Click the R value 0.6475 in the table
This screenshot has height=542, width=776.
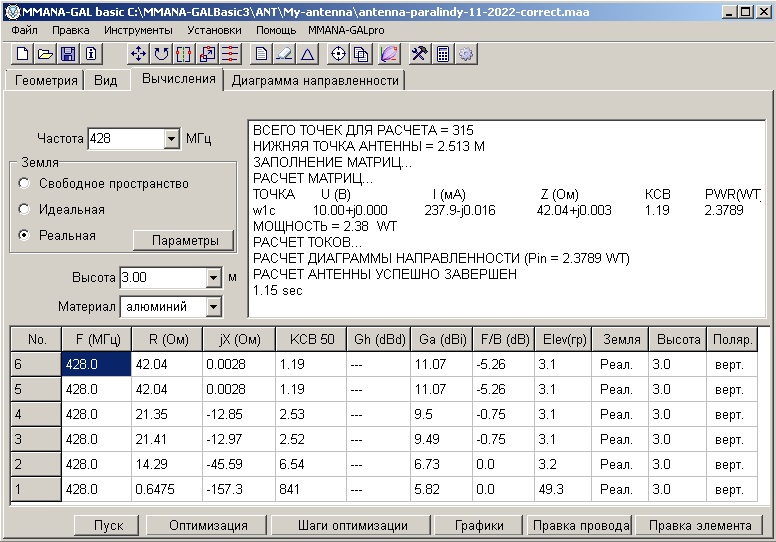tap(167, 489)
